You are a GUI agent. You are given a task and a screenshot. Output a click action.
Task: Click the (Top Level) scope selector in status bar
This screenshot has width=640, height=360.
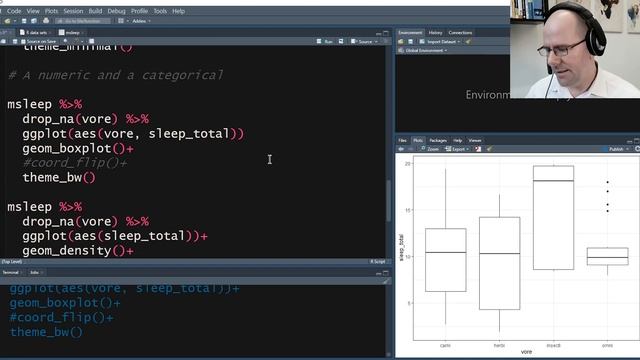click(x=12, y=262)
